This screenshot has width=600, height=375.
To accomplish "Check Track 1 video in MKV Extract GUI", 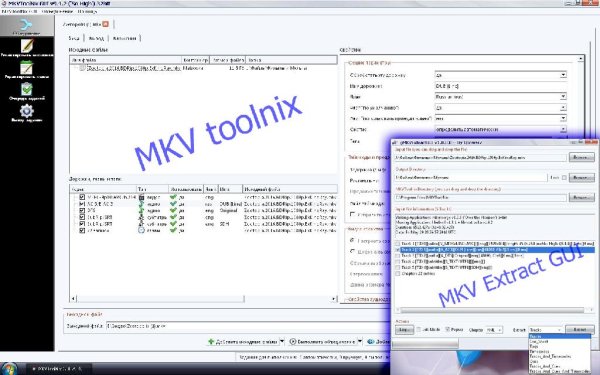I will [398, 244].
